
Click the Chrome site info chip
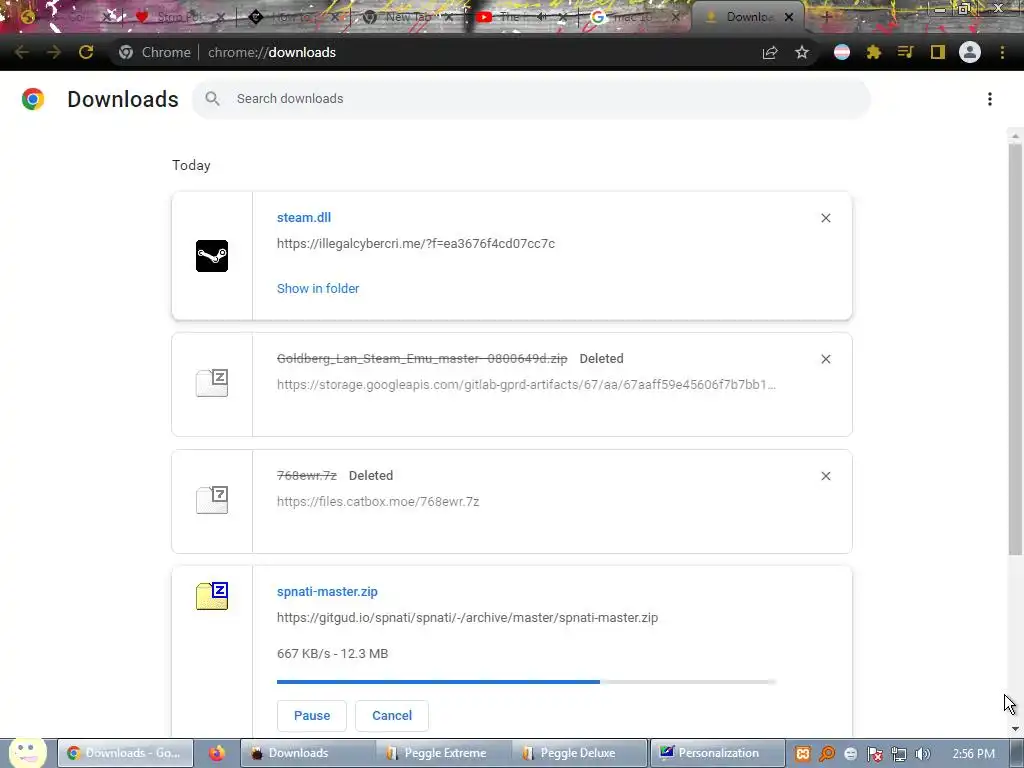pos(155,52)
